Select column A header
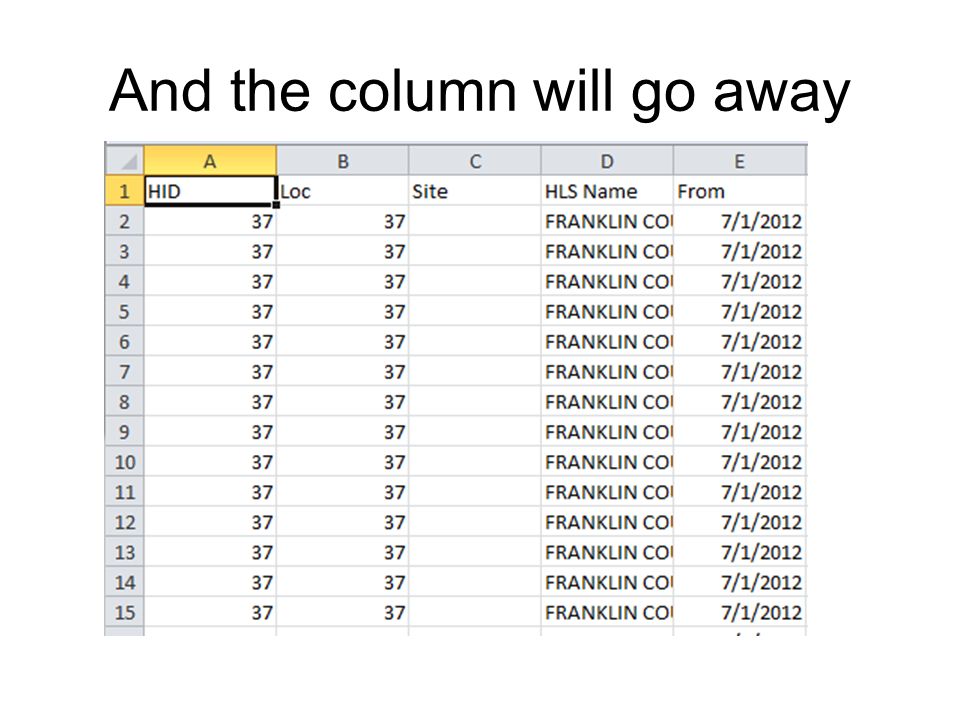Screen dimensions: 960x720 [x=210, y=161]
